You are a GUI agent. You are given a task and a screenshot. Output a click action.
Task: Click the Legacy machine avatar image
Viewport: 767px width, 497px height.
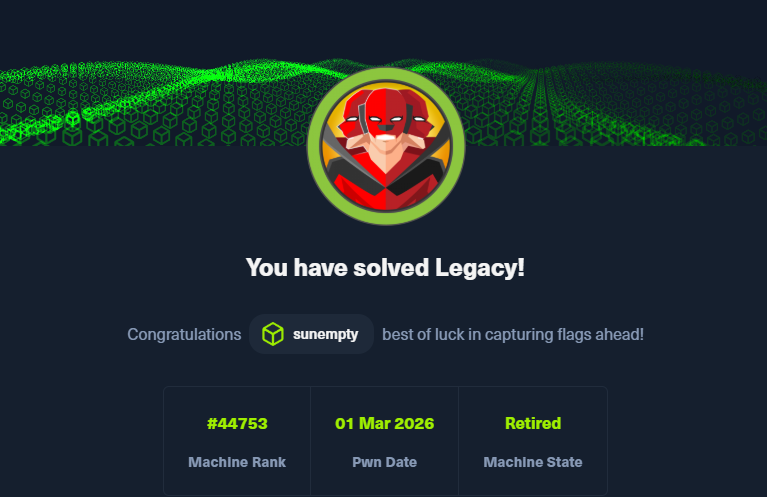pyautogui.click(x=386, y=146)
